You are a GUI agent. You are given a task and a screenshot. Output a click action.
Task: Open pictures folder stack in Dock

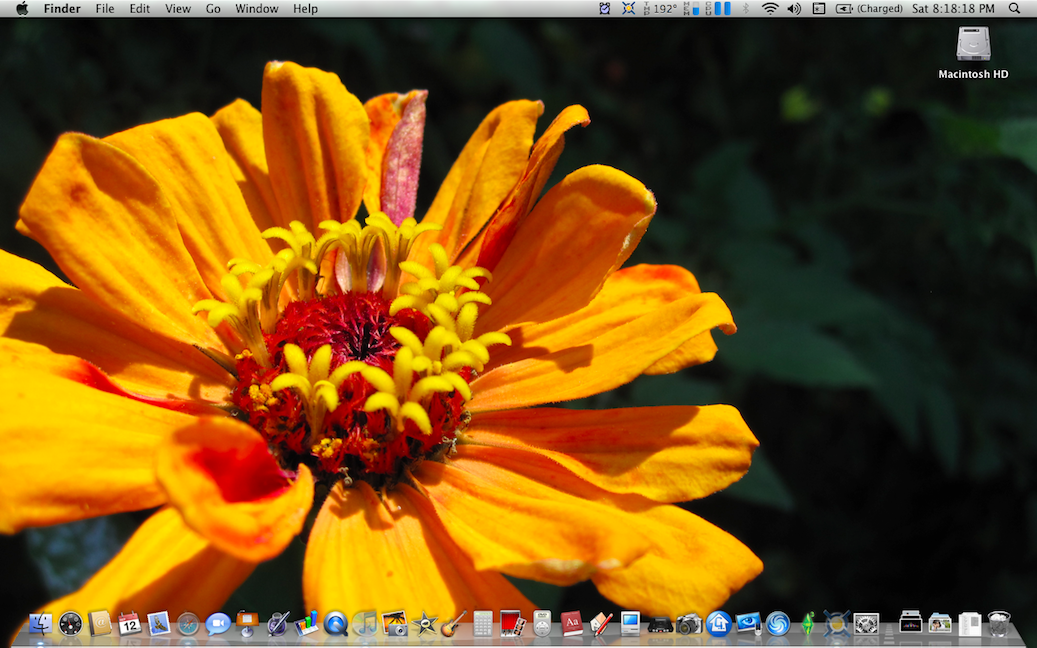(940, 624)
